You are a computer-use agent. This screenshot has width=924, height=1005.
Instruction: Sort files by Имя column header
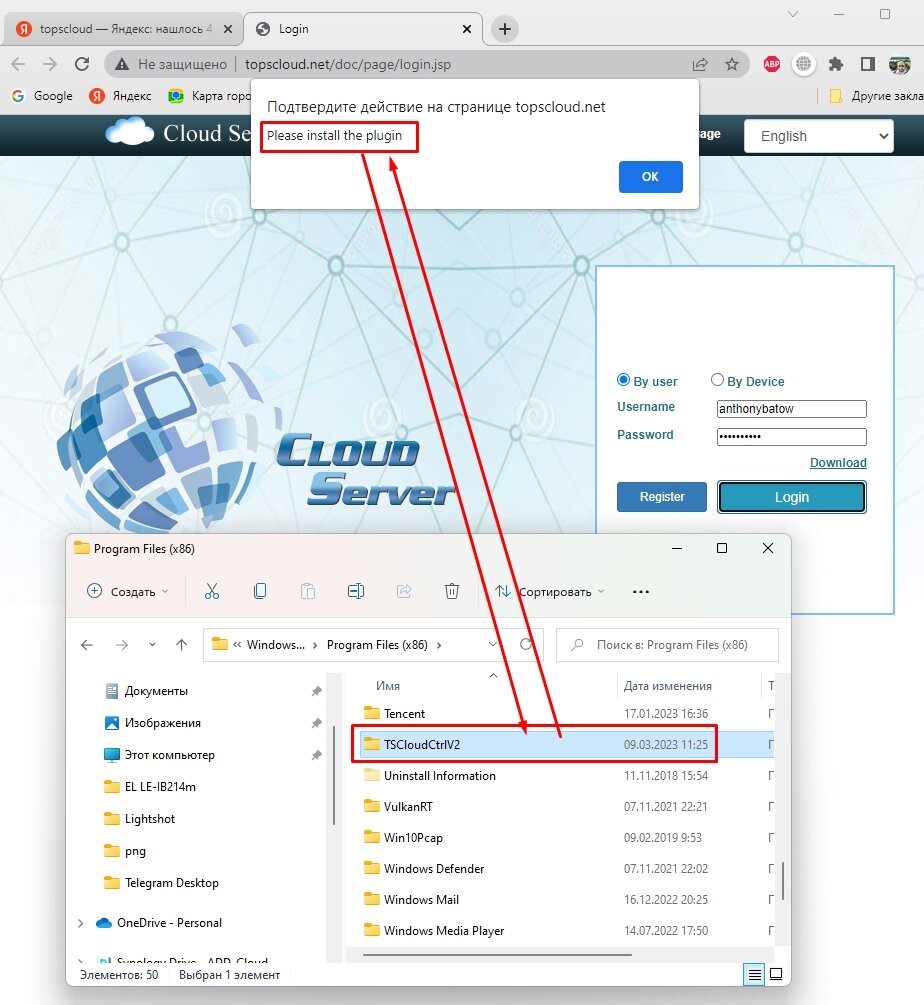click(388, 686)
